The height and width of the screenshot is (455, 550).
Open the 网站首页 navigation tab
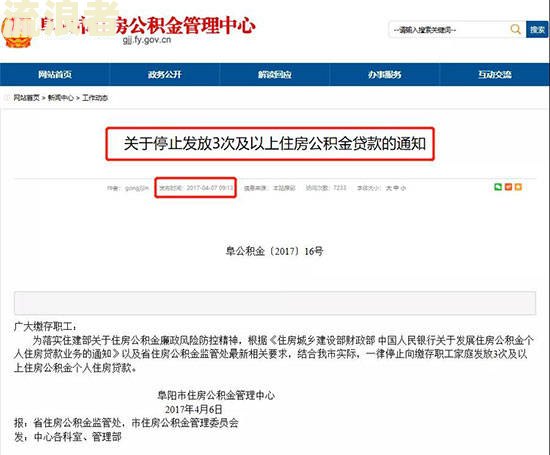tap(55, 74)
